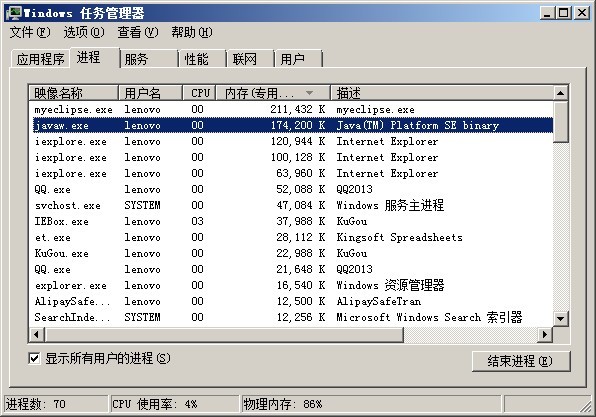Image resolution: width=596 pixels, height=417 pixels.
Task: Toggle 显示所有用户的进程 checkbox
Action: (34, 358)
